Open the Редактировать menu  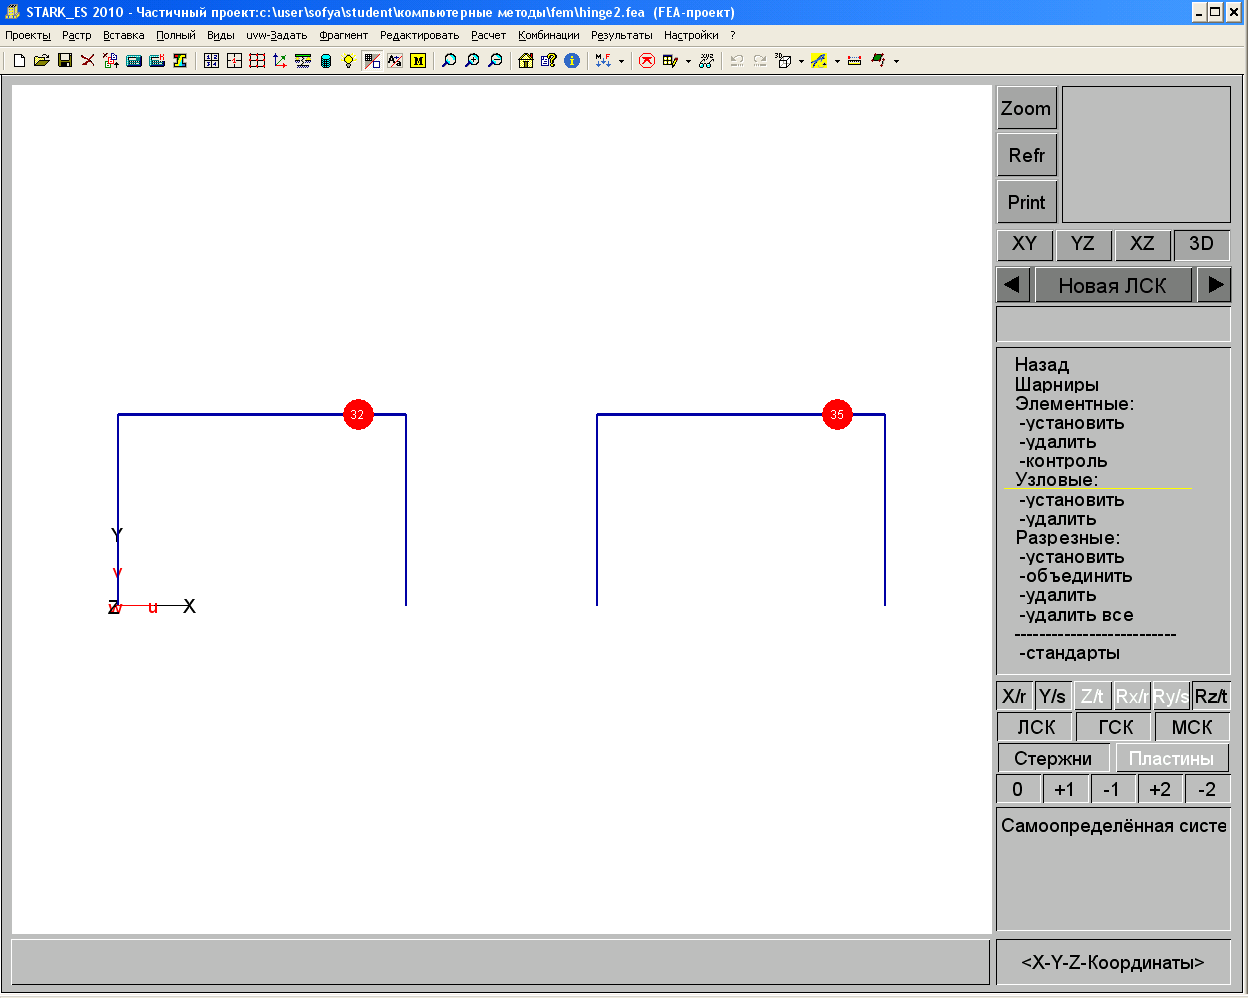[419, 35]
